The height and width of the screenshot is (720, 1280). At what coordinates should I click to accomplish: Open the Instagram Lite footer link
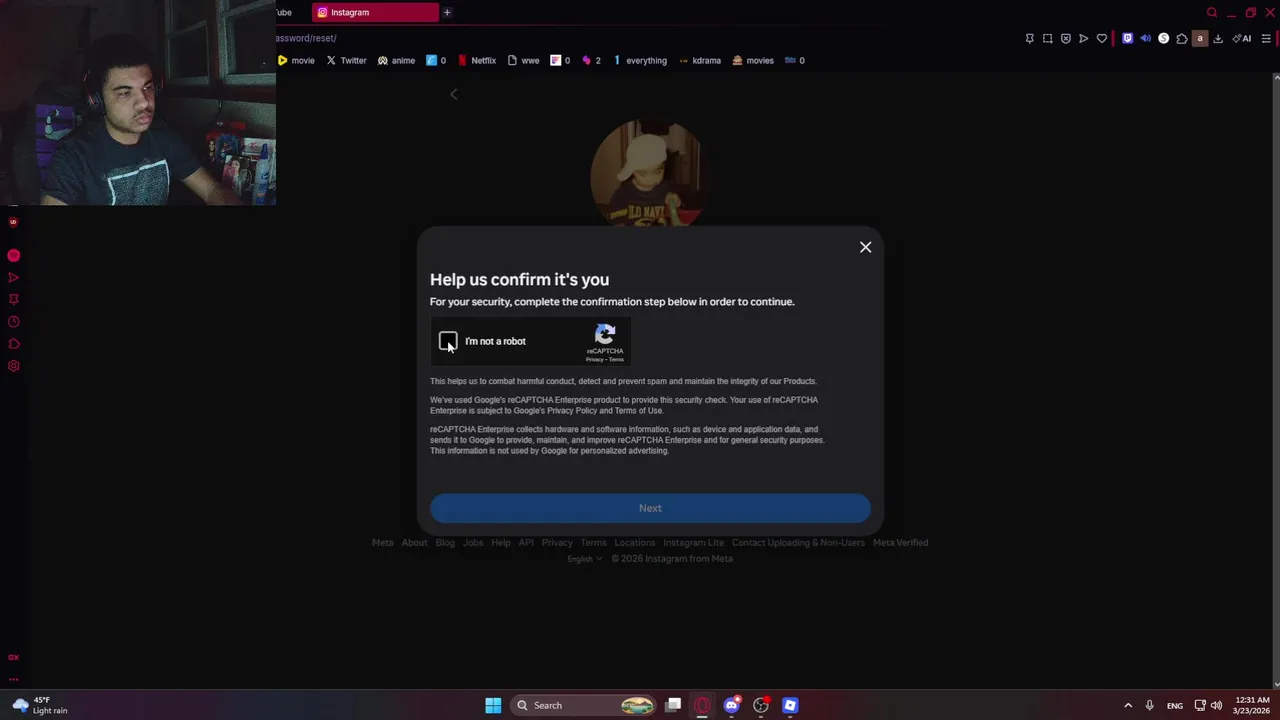(693, 542)
